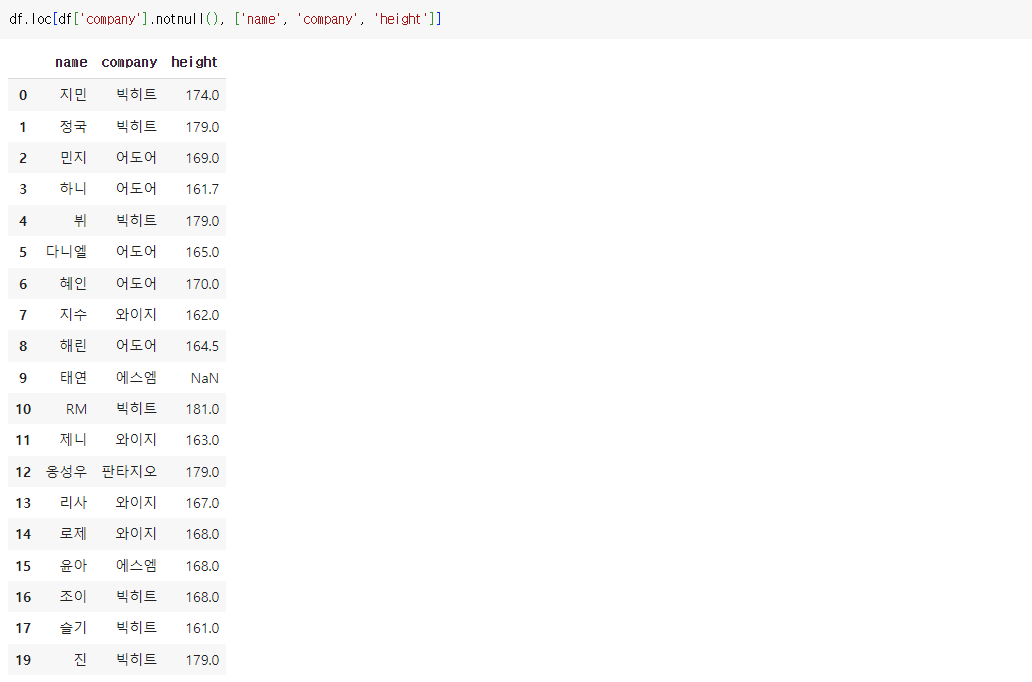Click the name cell 해린
The width and height of the screenshot is (1032, 682).
coord(73,346)
